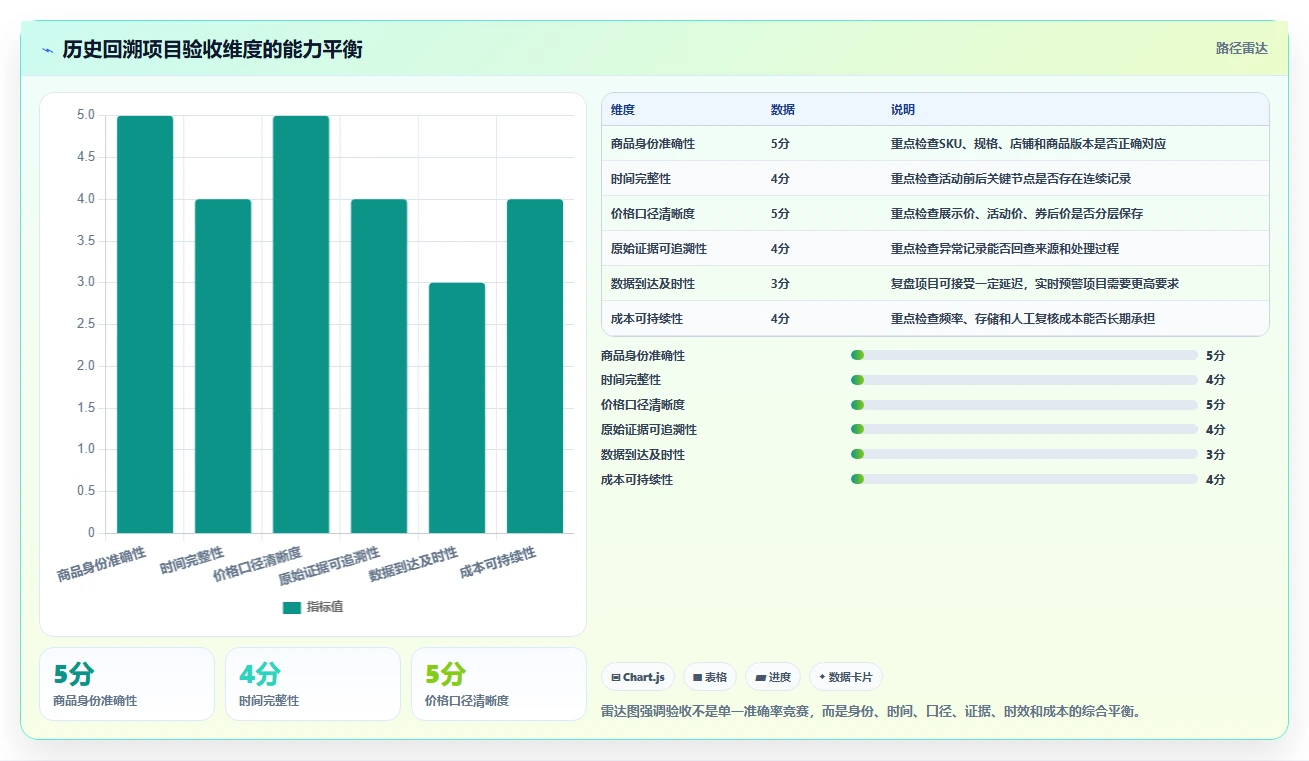Click the 时间完整性 progress bar

point(1024,380)
